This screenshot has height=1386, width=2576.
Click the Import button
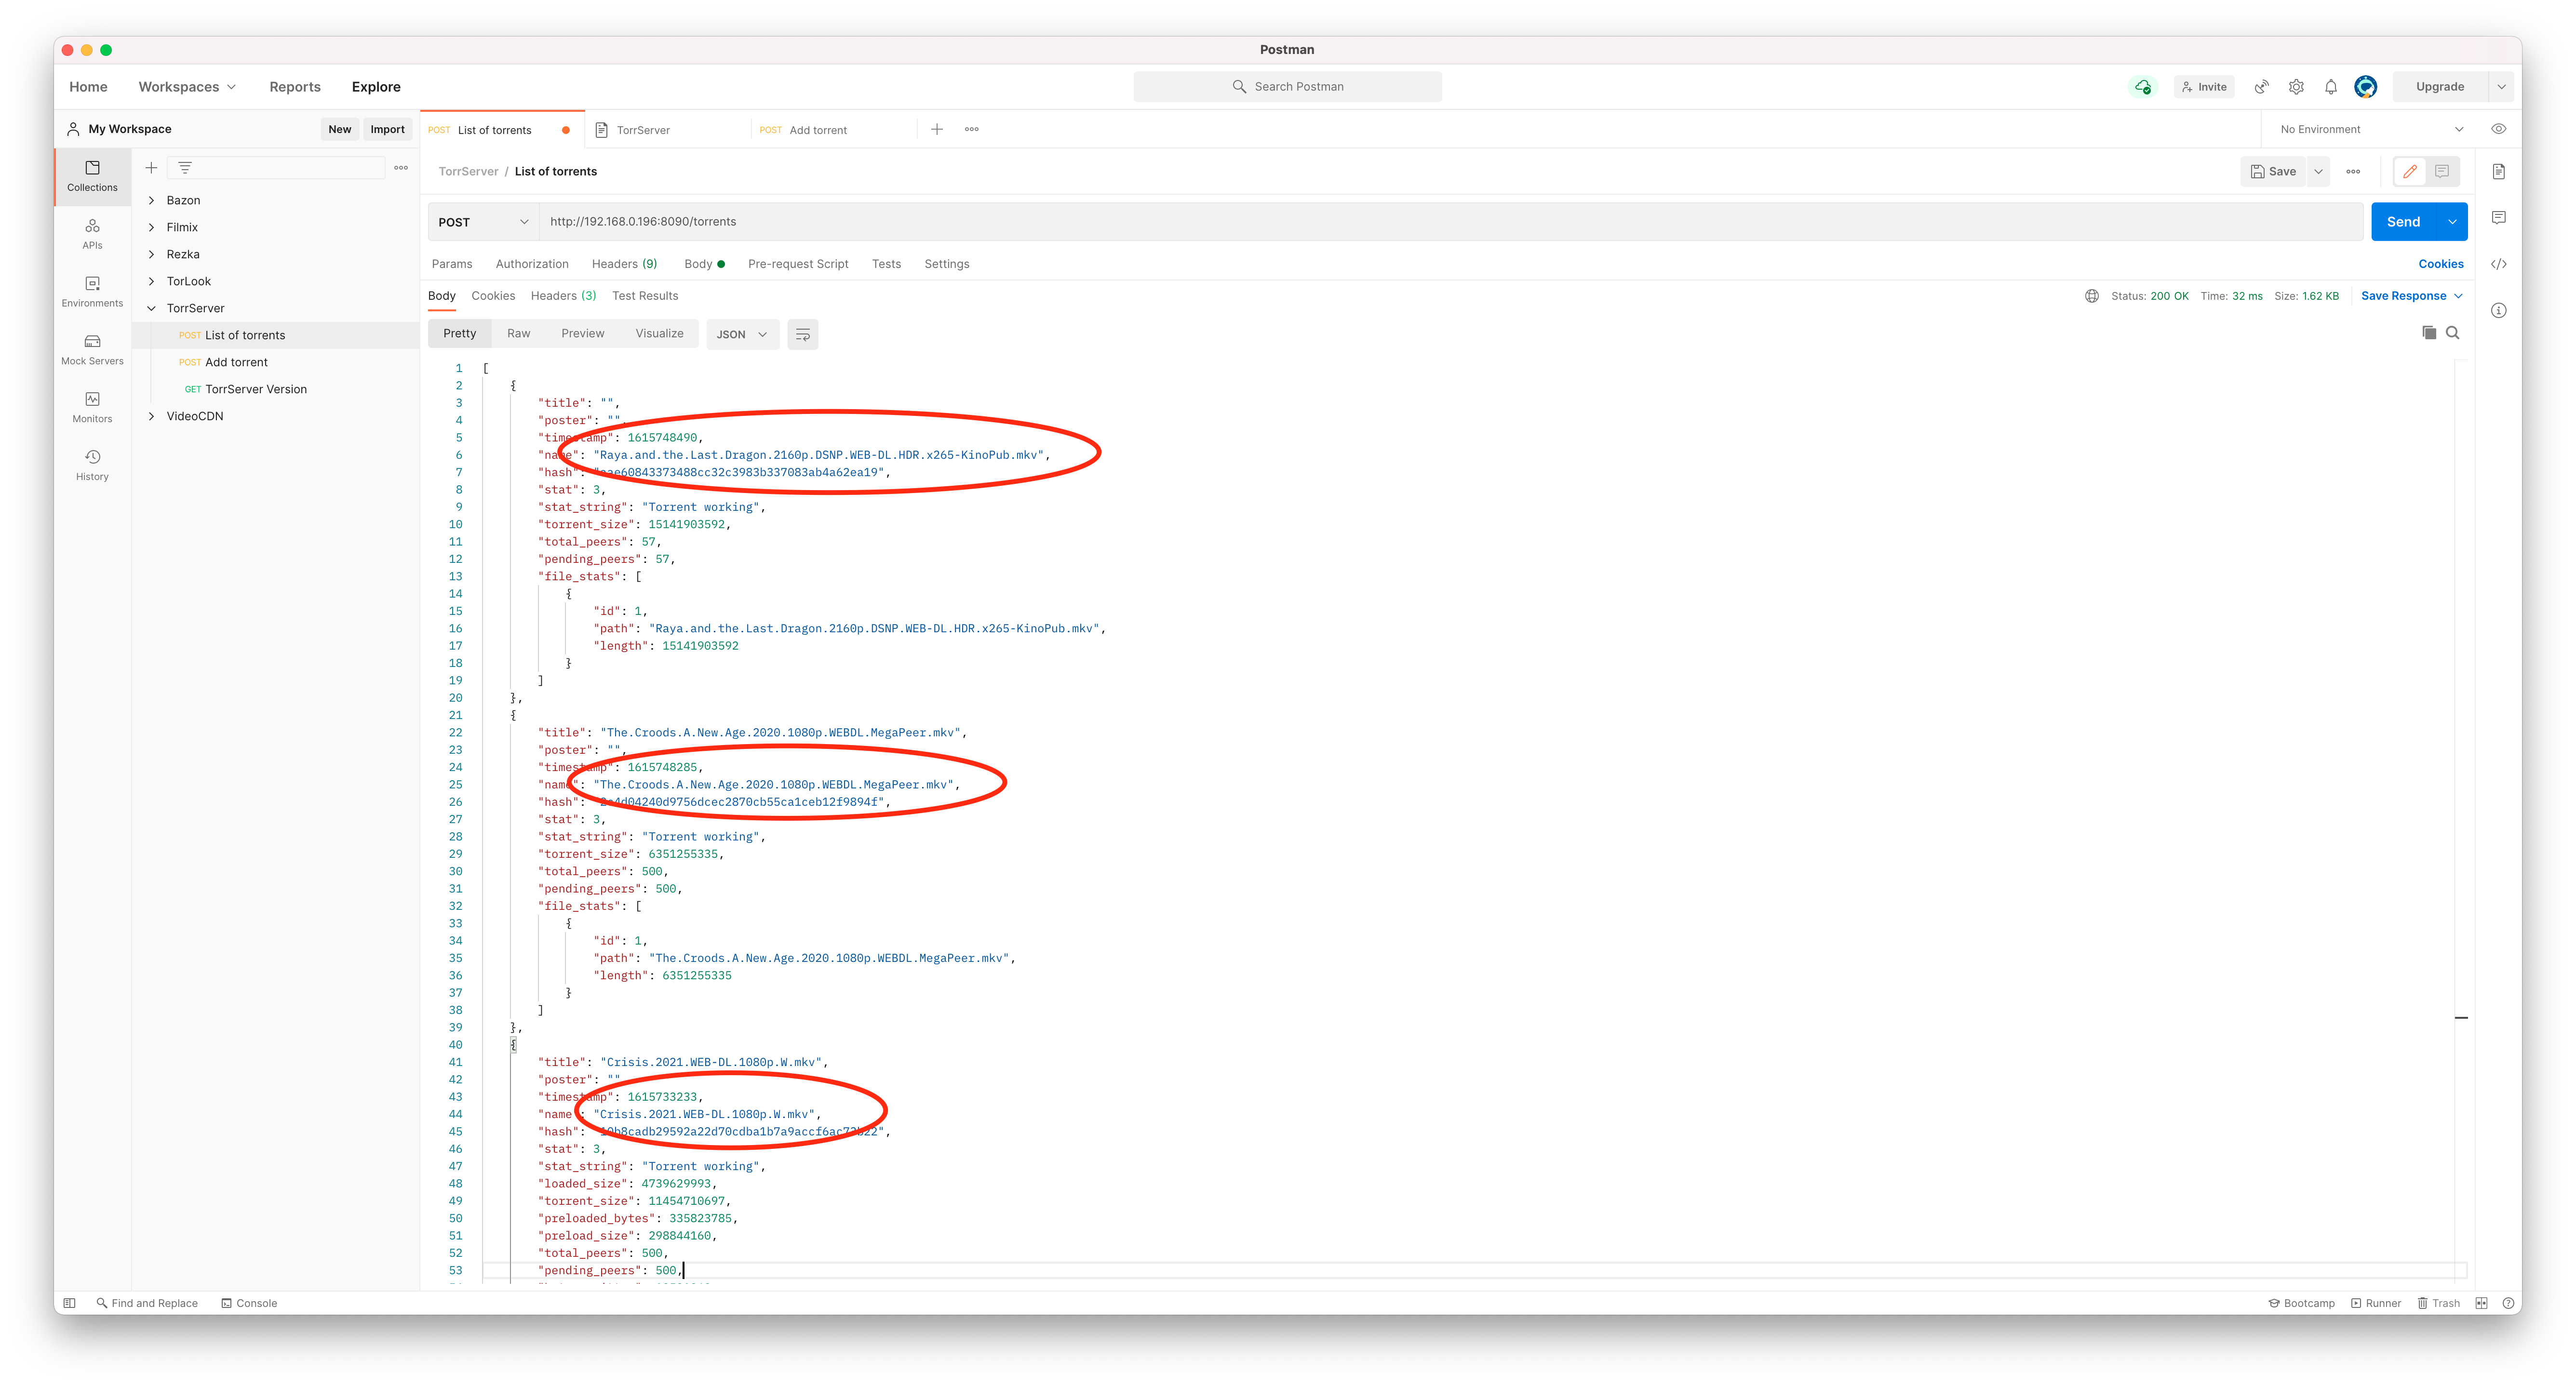click(387, 129)
